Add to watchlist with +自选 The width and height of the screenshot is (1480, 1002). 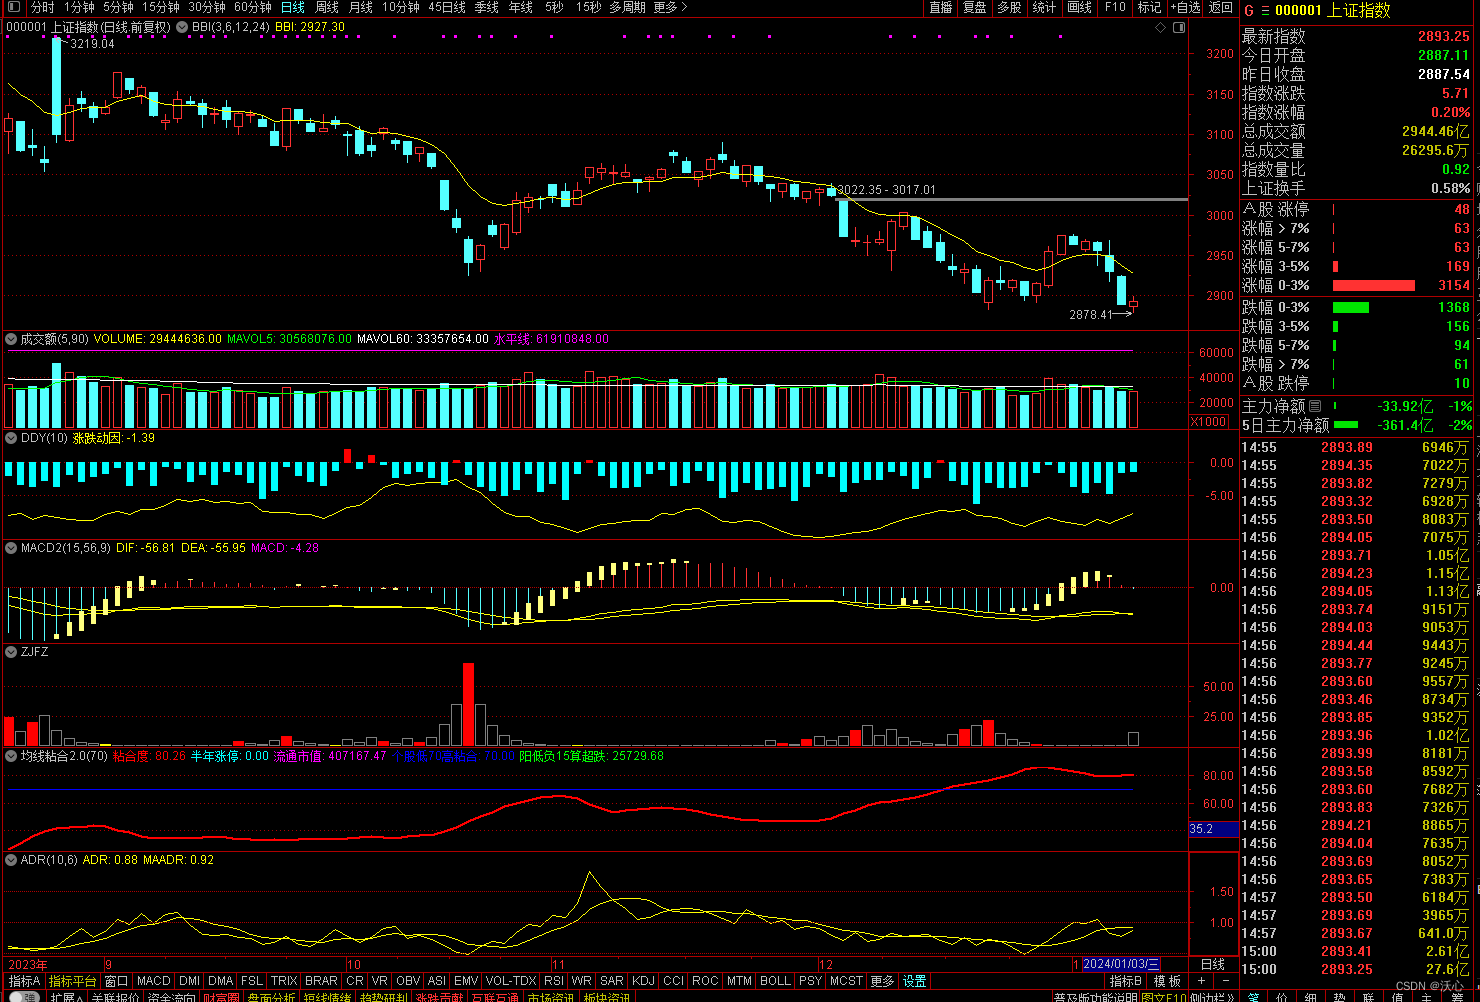(1185, 7)
